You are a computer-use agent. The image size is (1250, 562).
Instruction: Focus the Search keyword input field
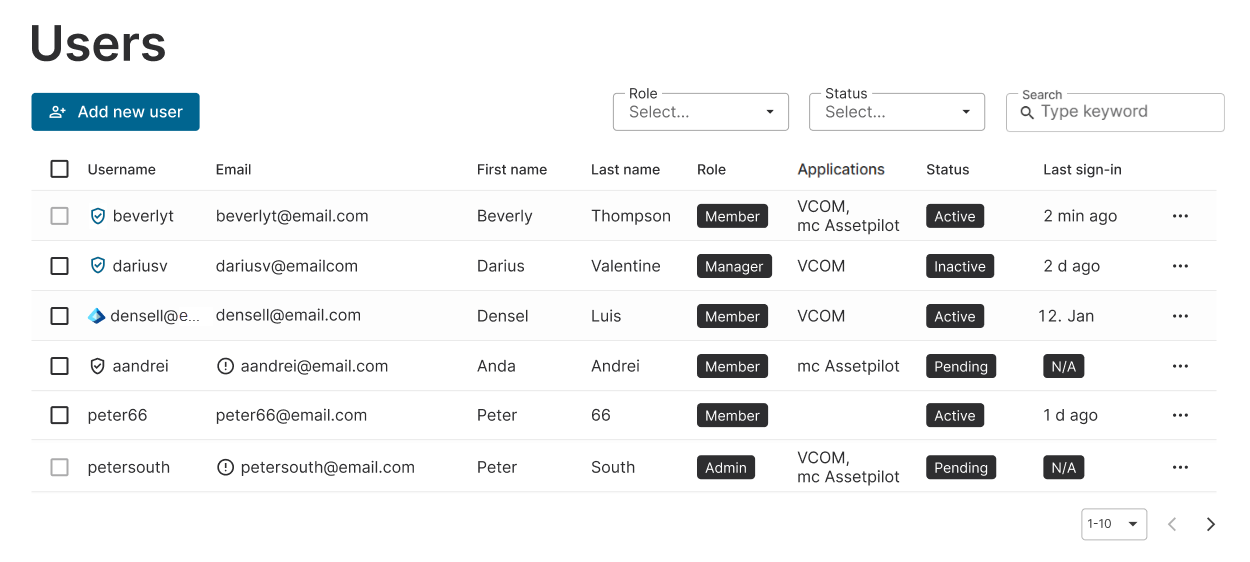1125,112
